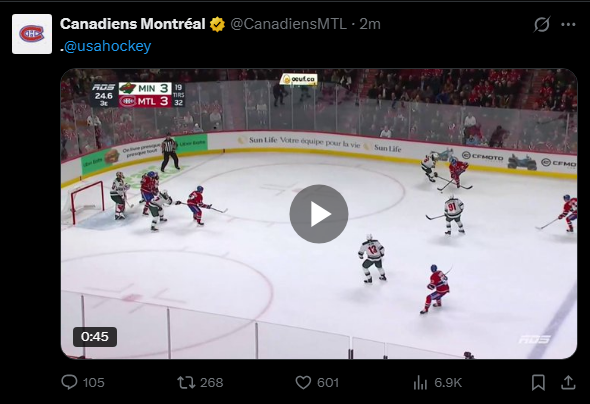Open the three-dot more options menu

(568, 24)
